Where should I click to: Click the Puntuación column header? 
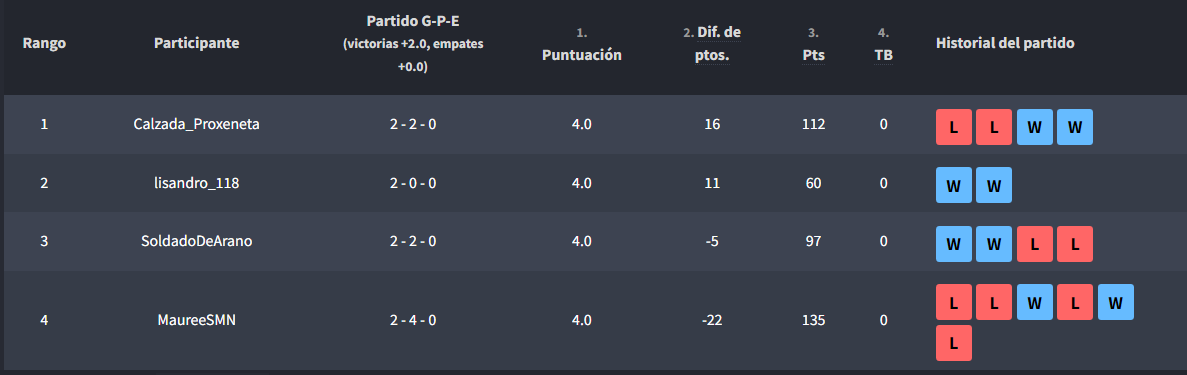[x=581, y=55]
